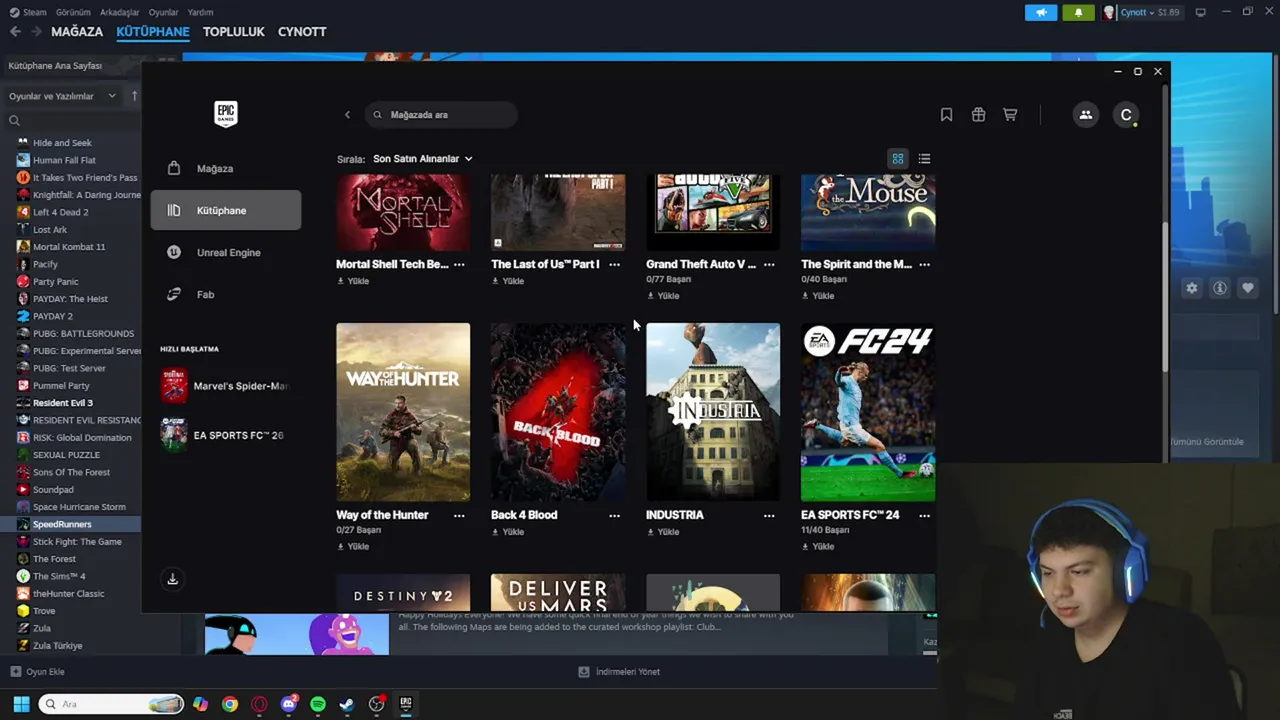Install Way of the Hunter via Yükle
Screen dimensions: 1280x720
click(x=353, y=547)
